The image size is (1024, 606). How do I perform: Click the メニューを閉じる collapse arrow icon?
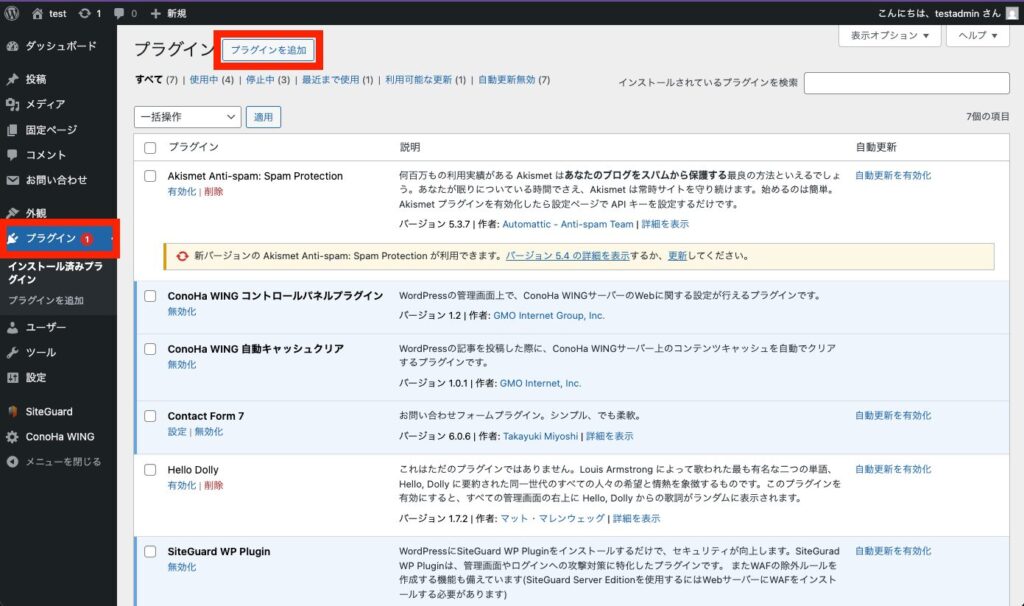12,462
